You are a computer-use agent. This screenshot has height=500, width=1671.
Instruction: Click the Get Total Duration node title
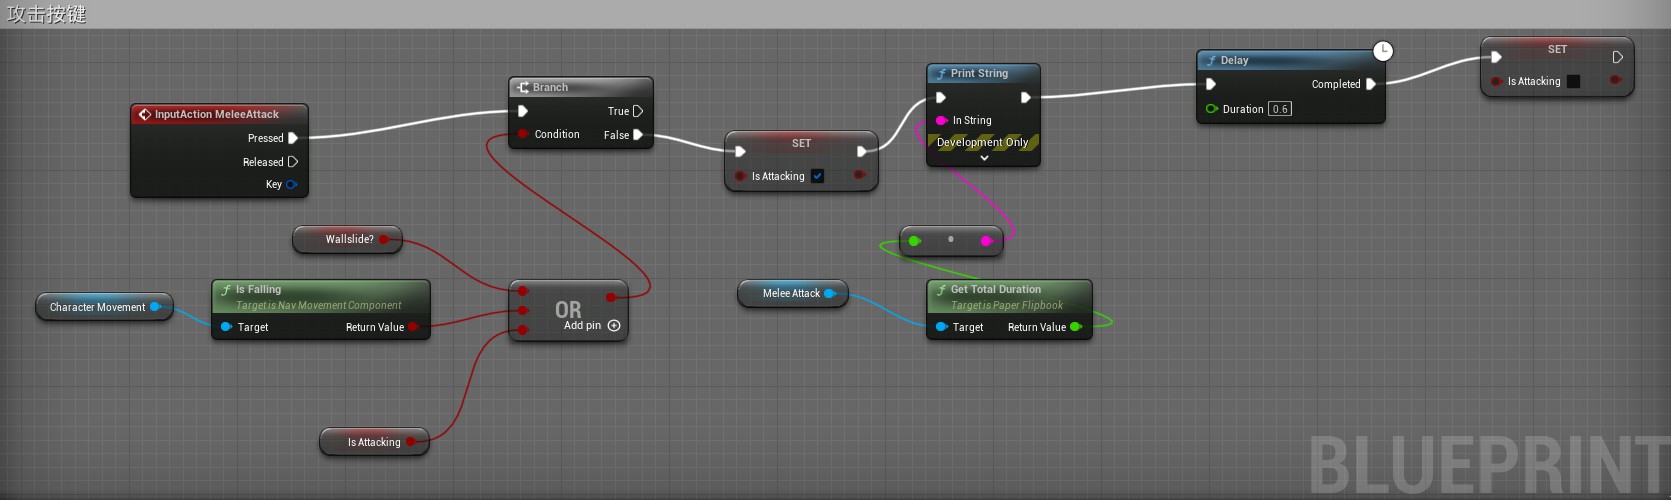(x=995, y=290)
